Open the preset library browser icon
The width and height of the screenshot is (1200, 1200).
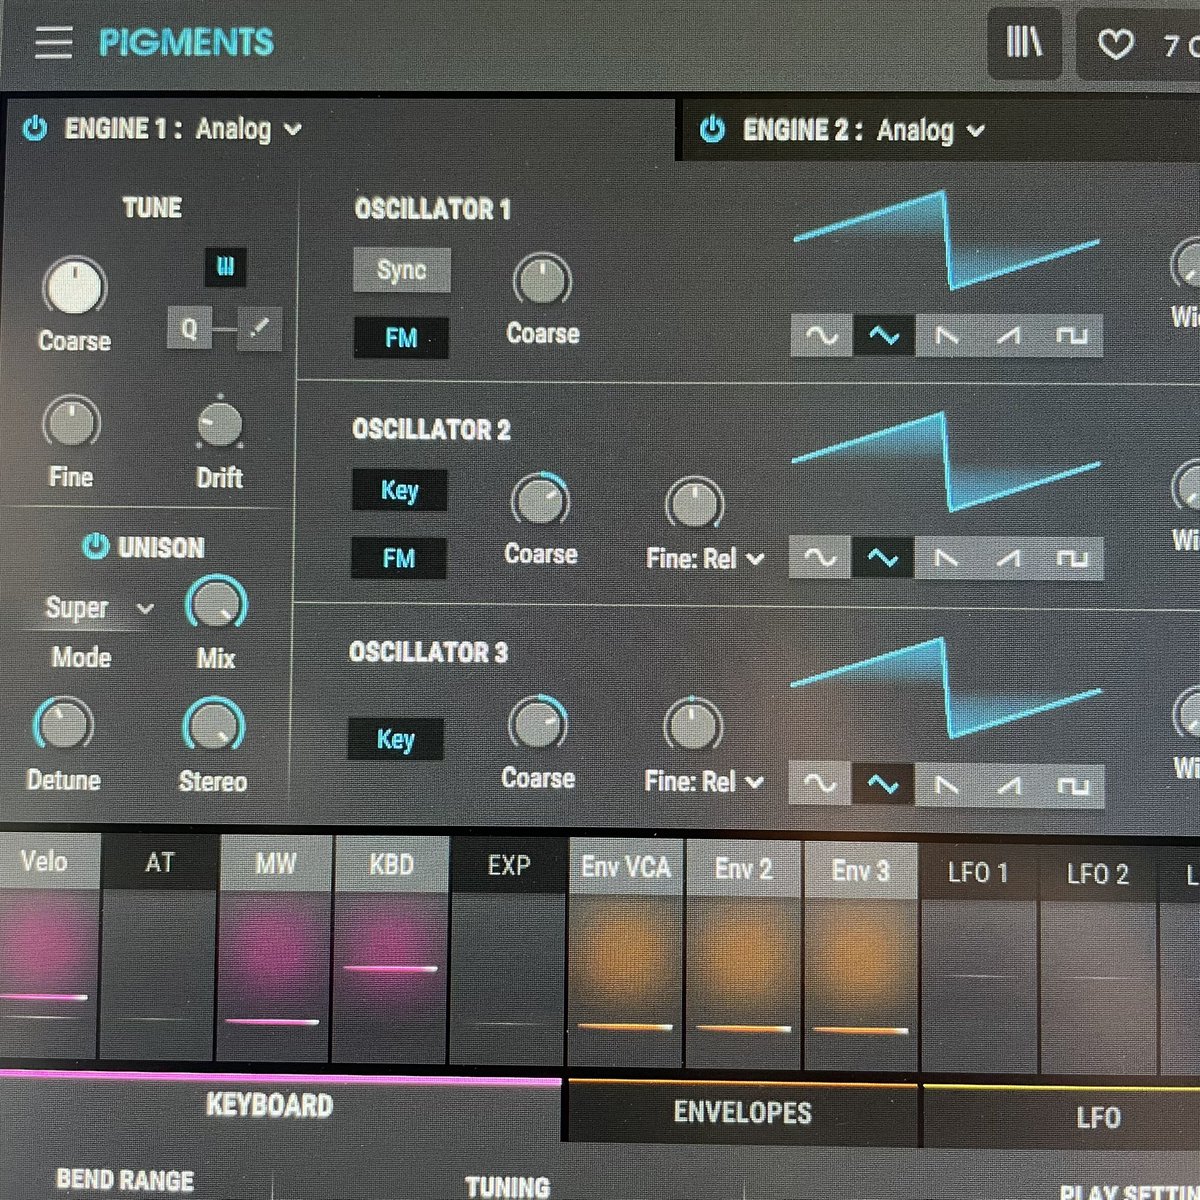tap(1022, 44)
